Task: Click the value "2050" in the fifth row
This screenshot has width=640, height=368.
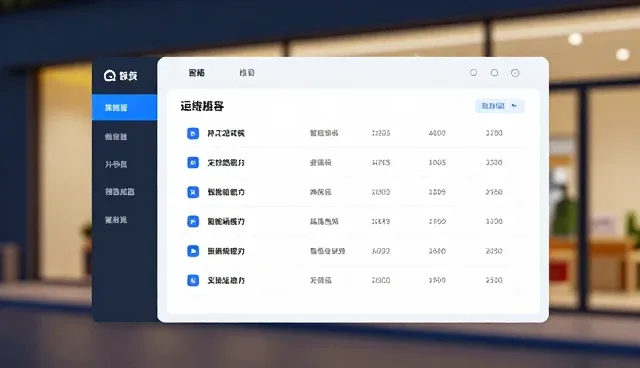Action: [494, 251]
